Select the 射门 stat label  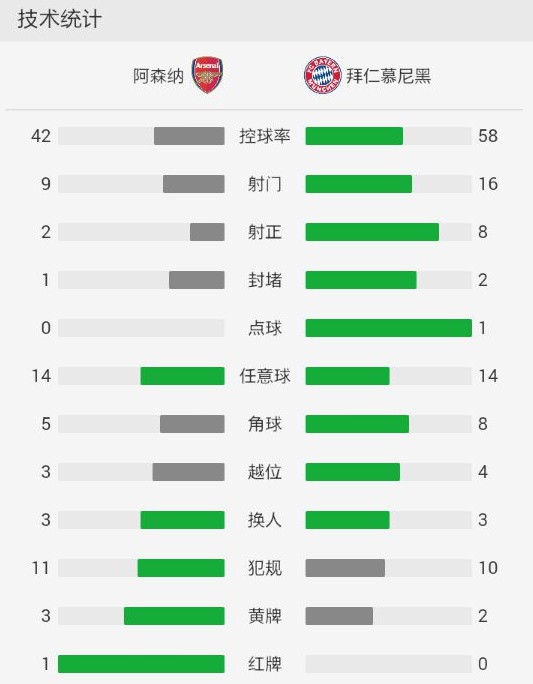click(265, 184)
